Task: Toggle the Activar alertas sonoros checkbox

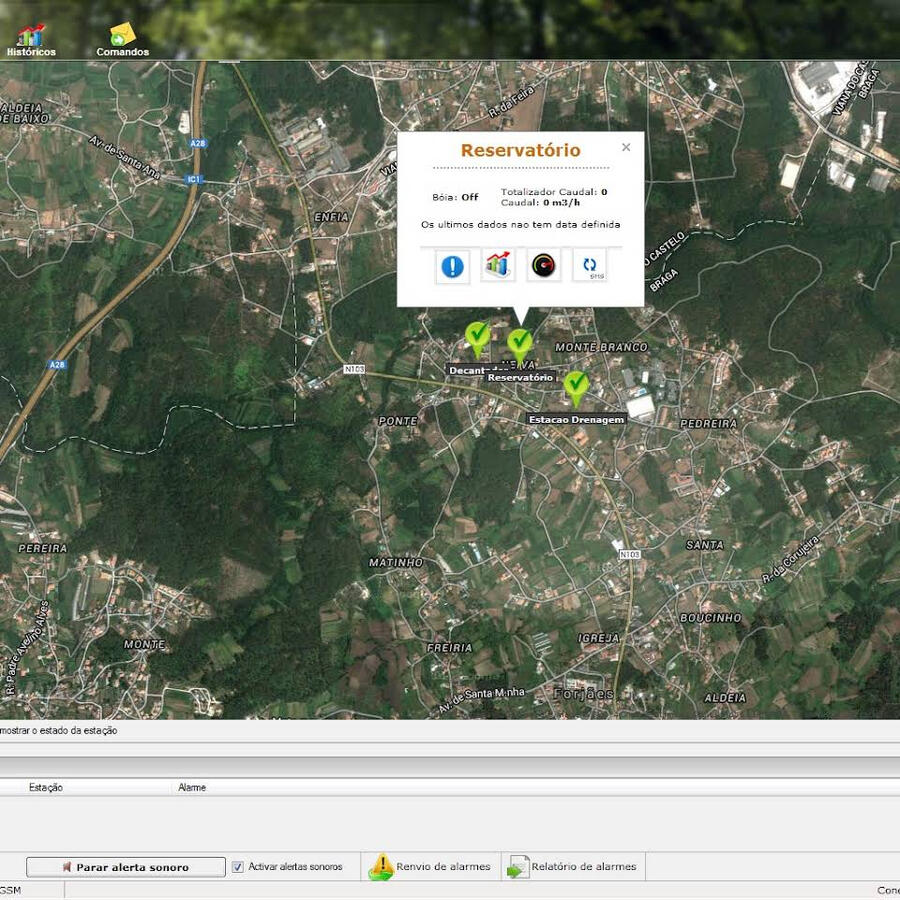Action: click(x=238, y=867)
